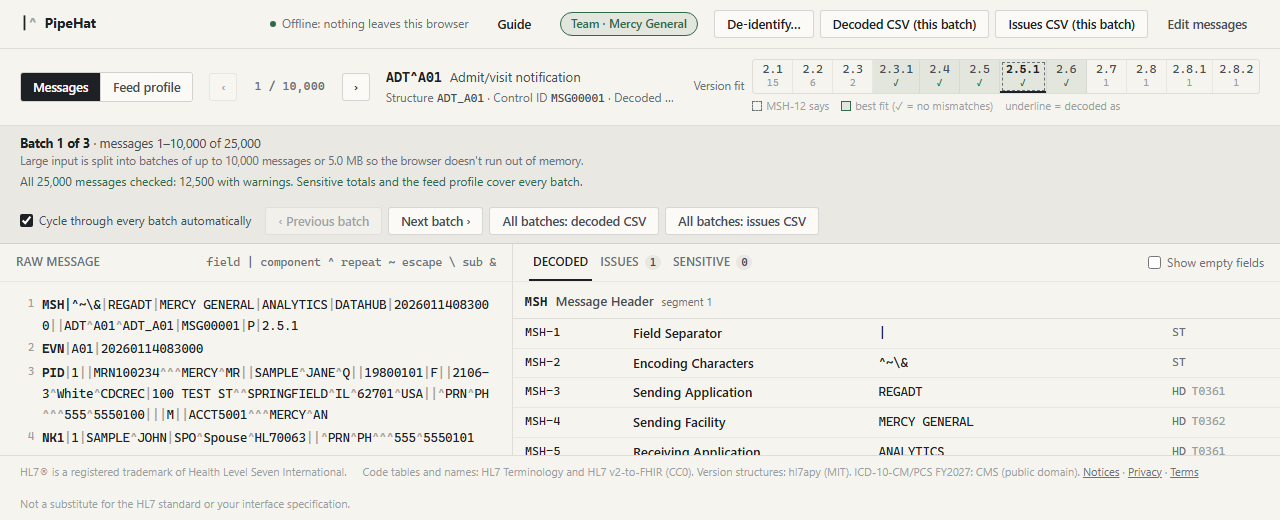Open the Terms link
This screenshot has height=520, width=1280.
tap(1184, 472)
